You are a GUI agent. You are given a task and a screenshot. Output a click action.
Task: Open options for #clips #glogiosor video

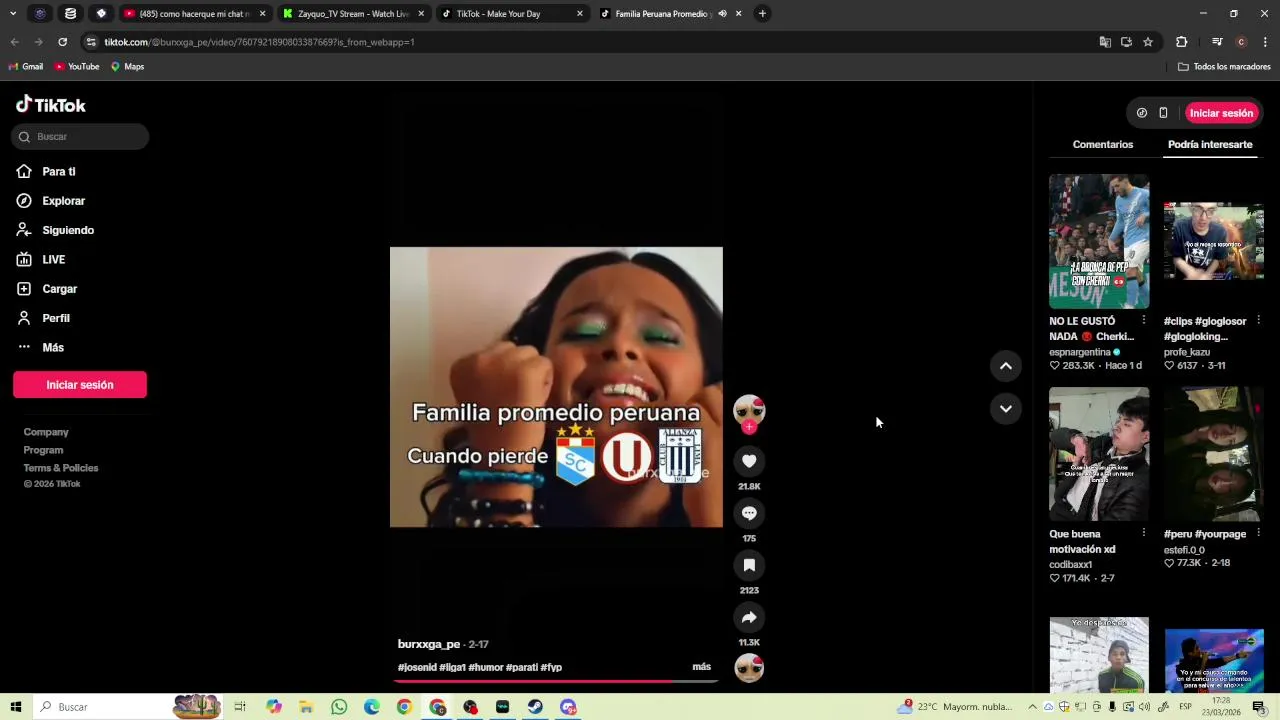[x=1258, y=321]
